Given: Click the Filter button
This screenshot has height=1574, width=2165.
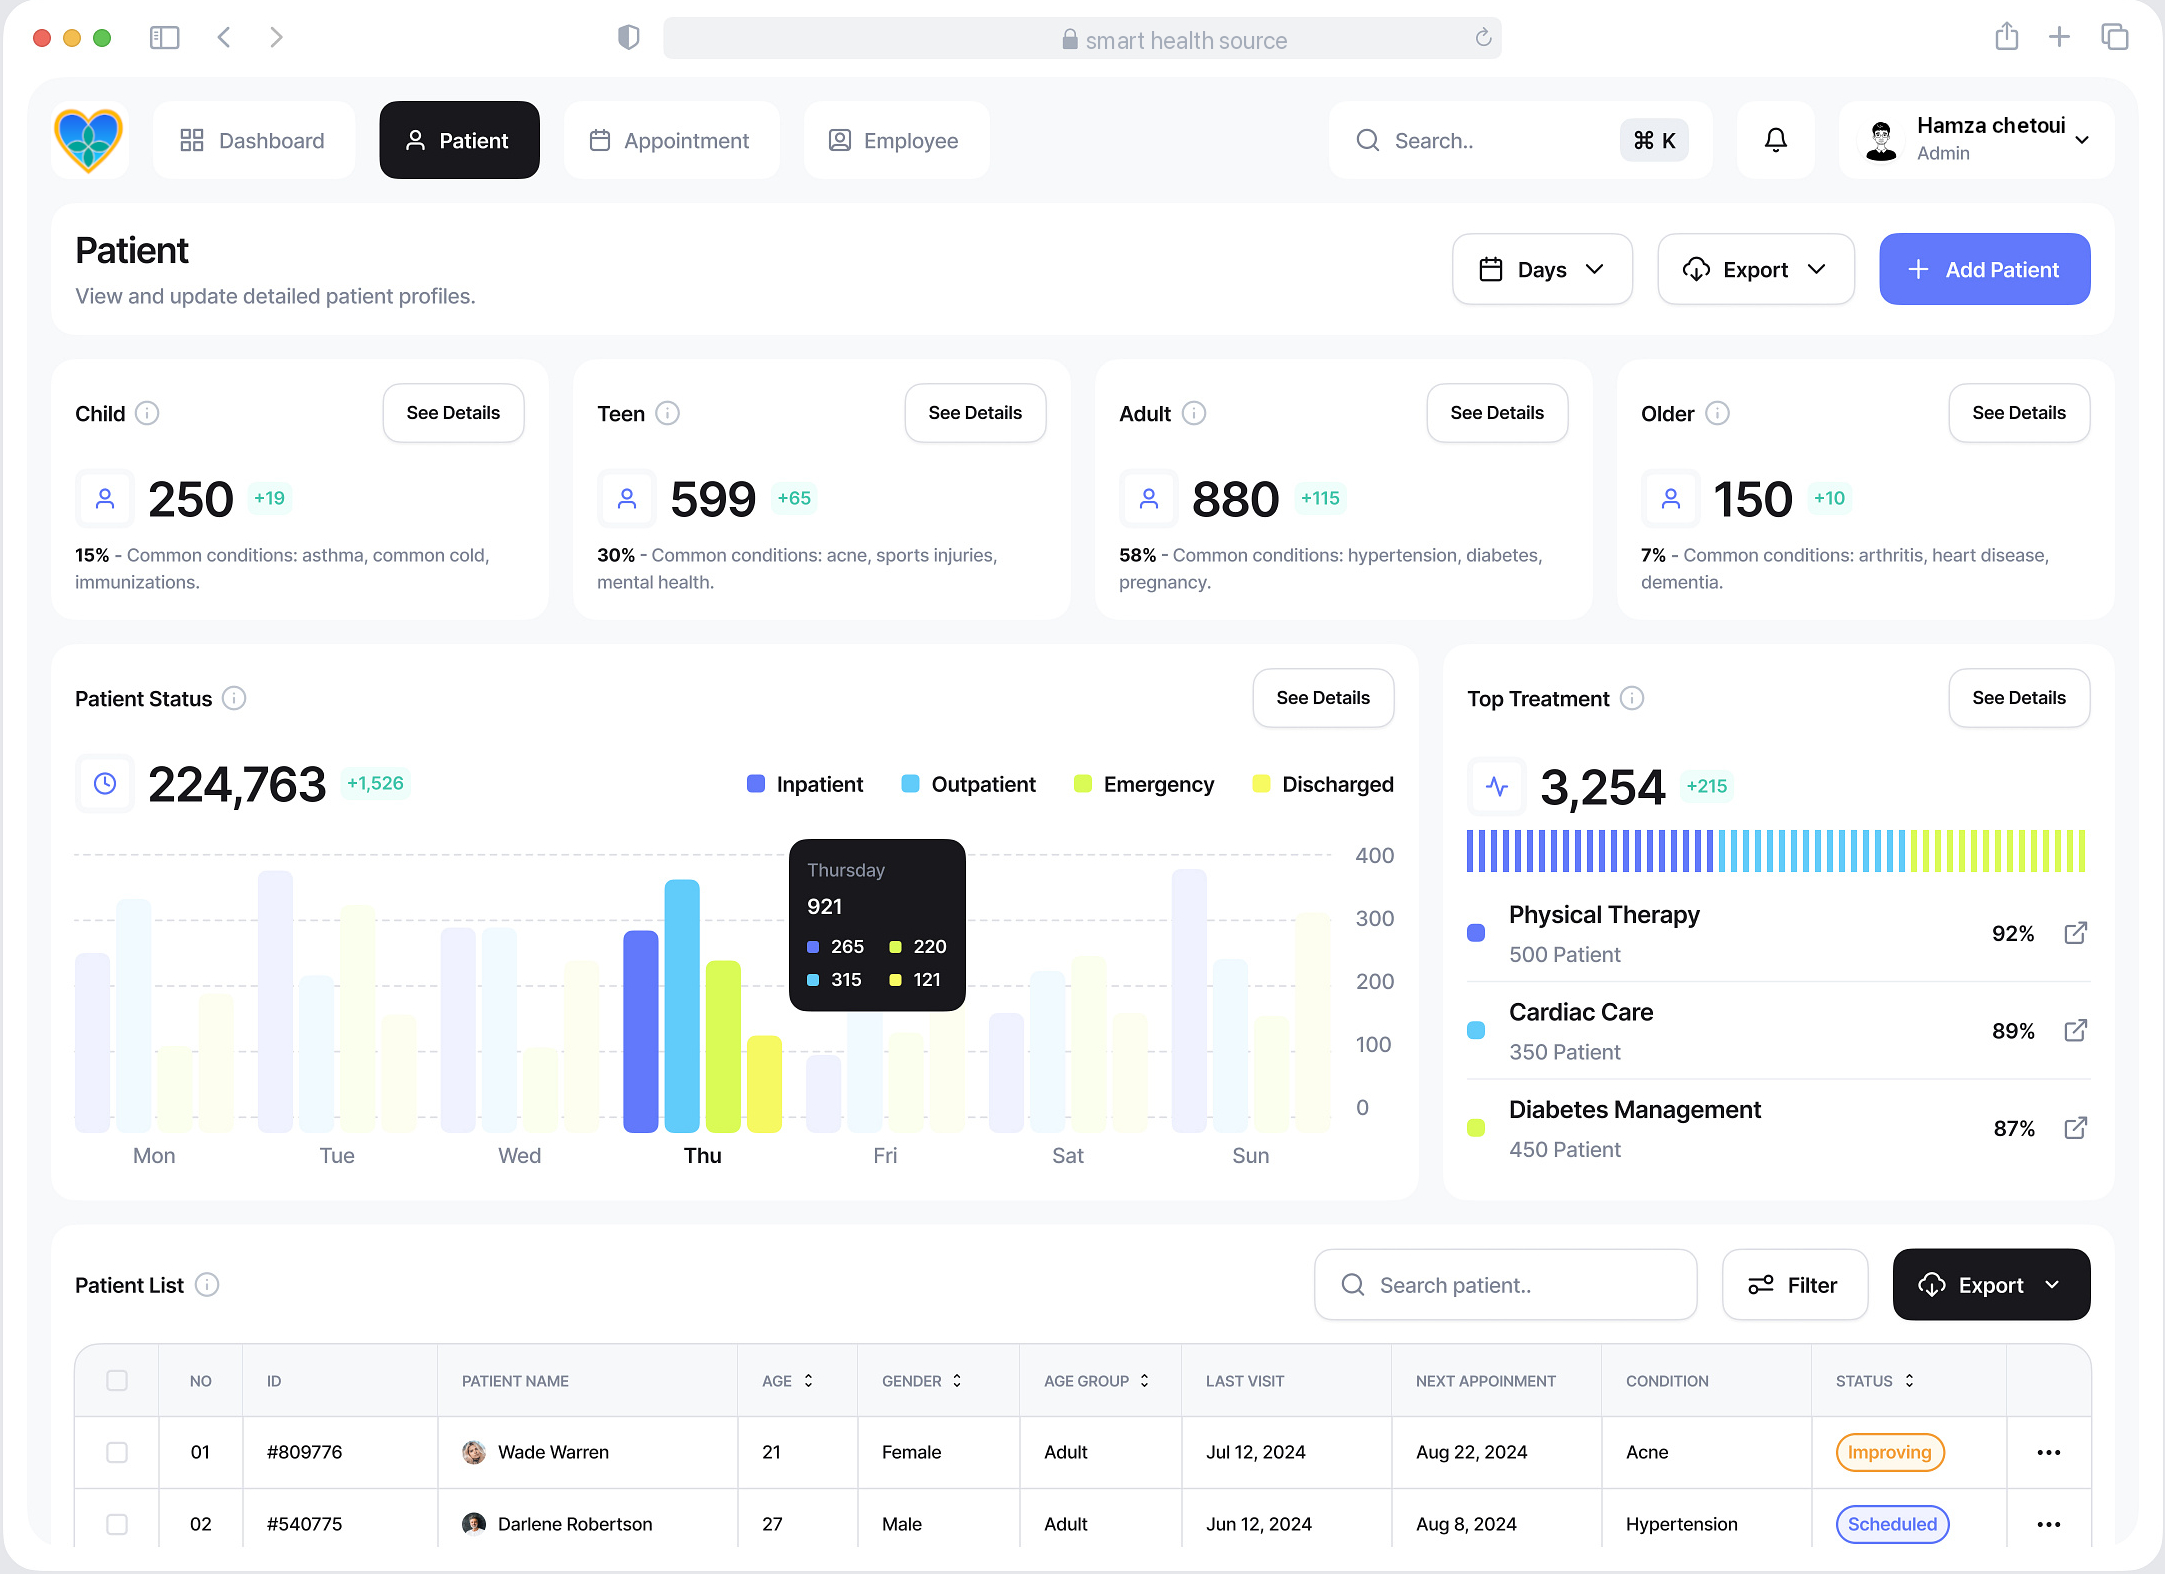Looking at the screenshot, I should pyautogui.click(x=1794, y=1285).
